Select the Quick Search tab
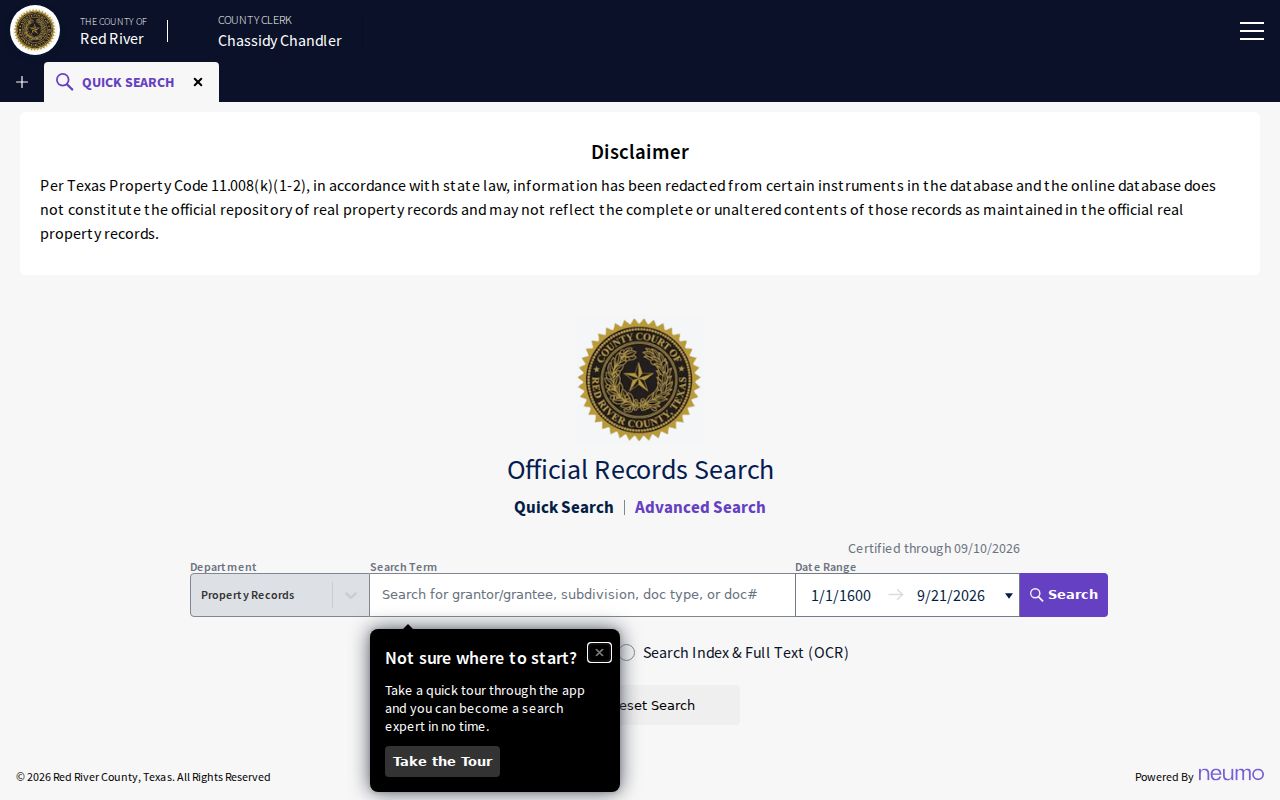This screenshot has height=800, width=1280. coord(131,82)
